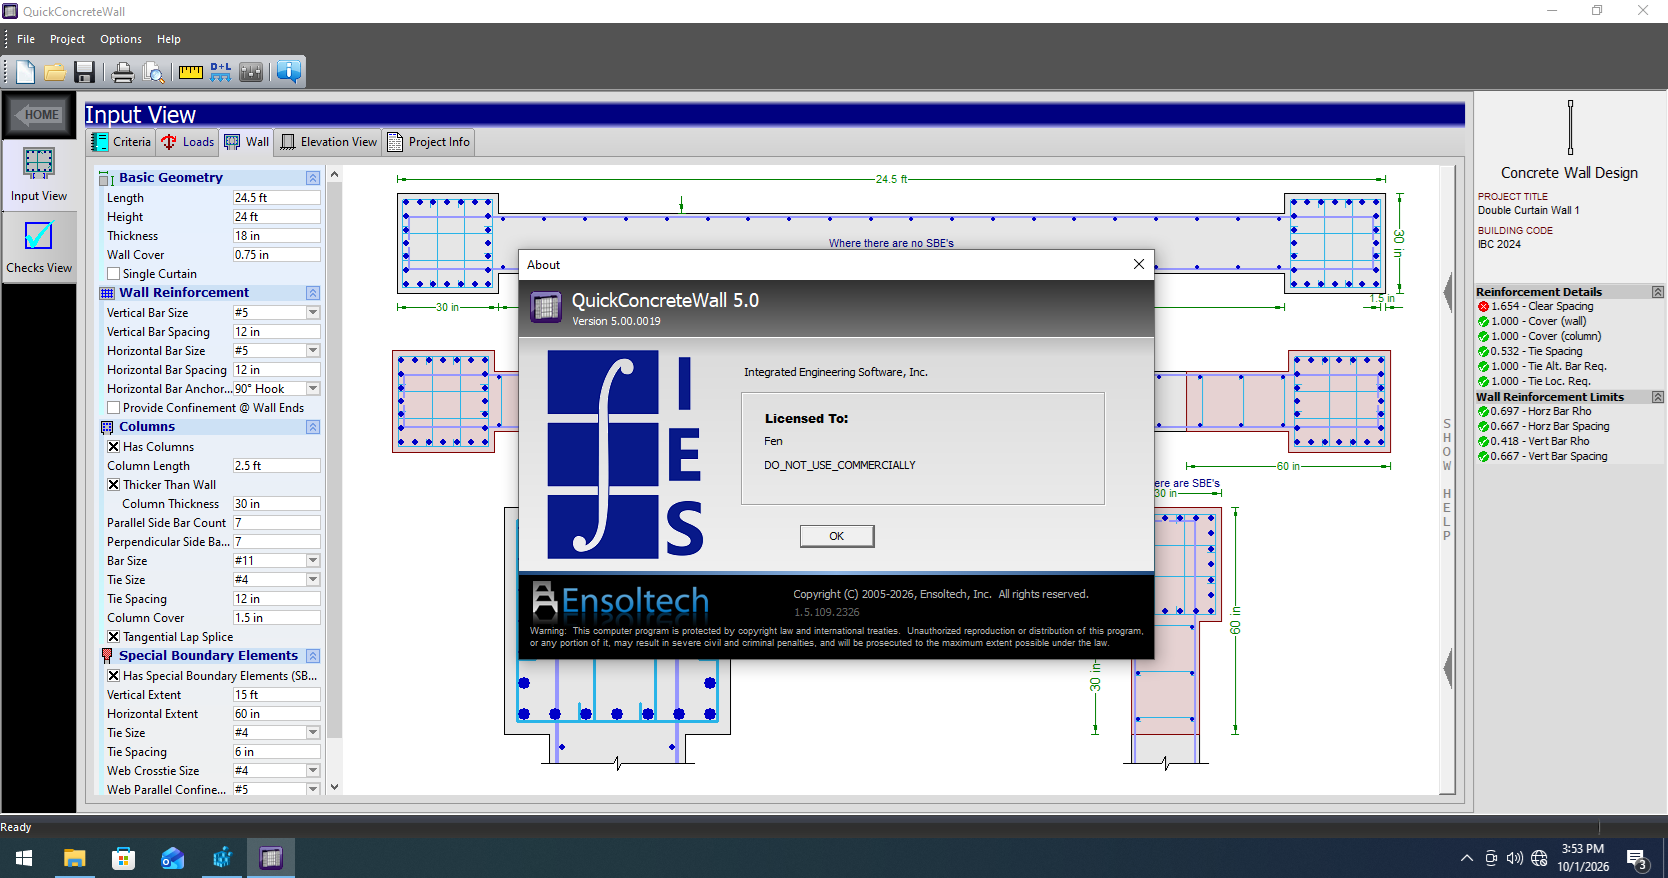
Task: Select the Wall tab
Action: 246,142
